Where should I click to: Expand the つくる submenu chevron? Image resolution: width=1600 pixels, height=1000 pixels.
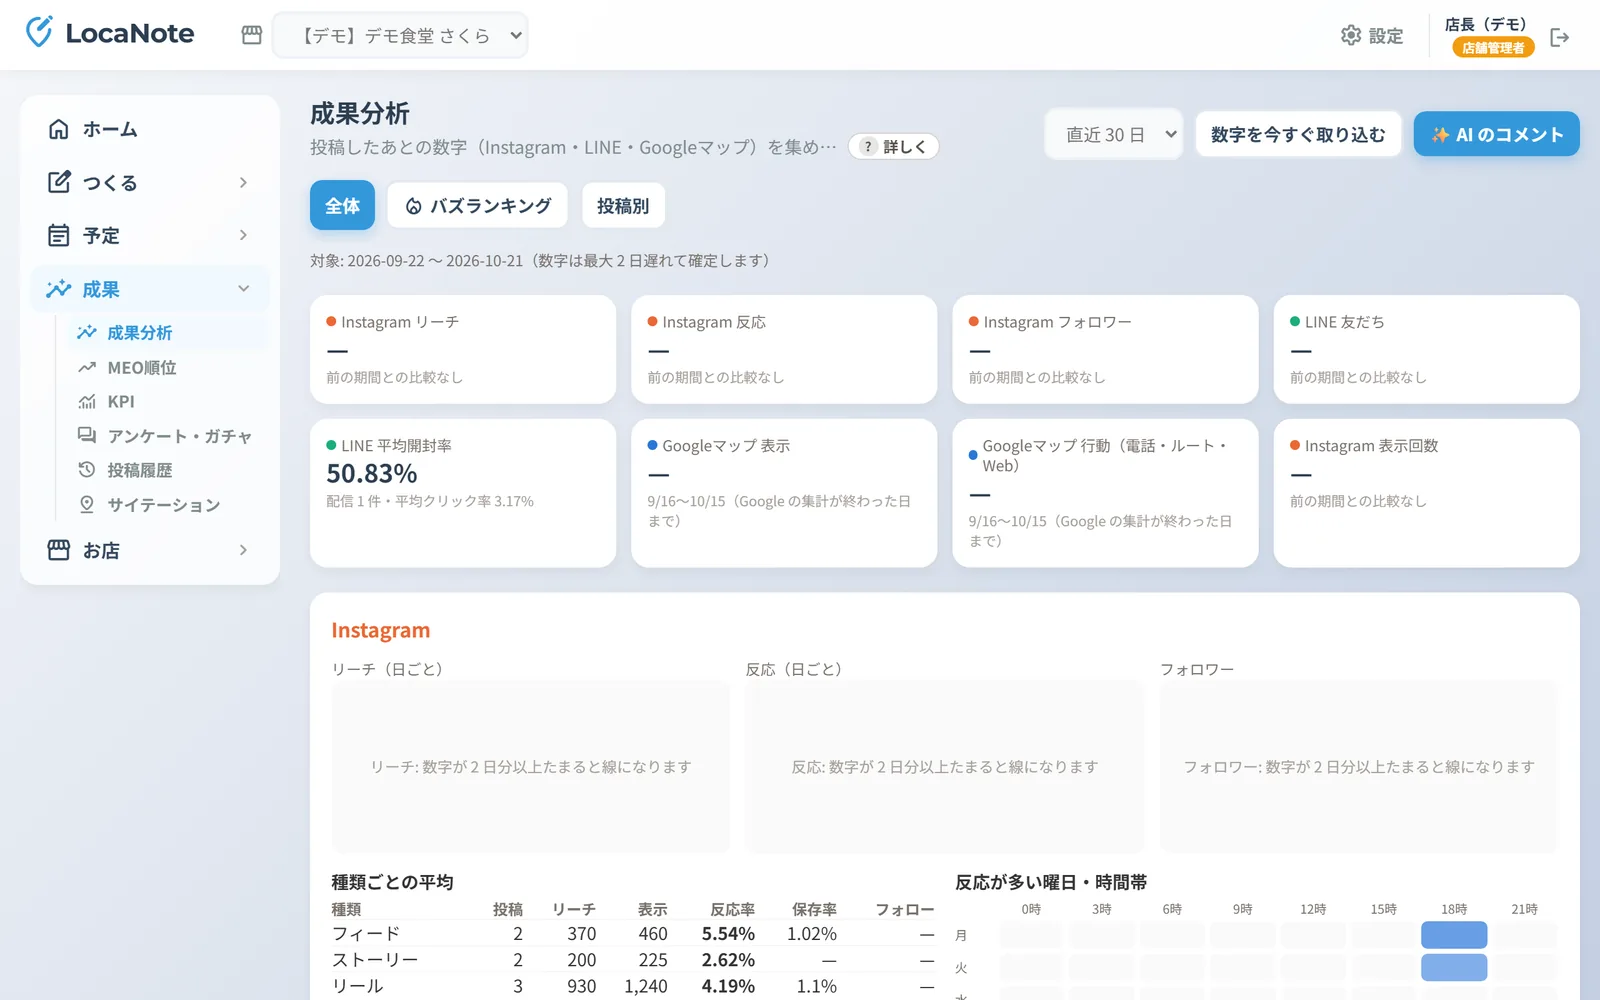pos(243,182)
